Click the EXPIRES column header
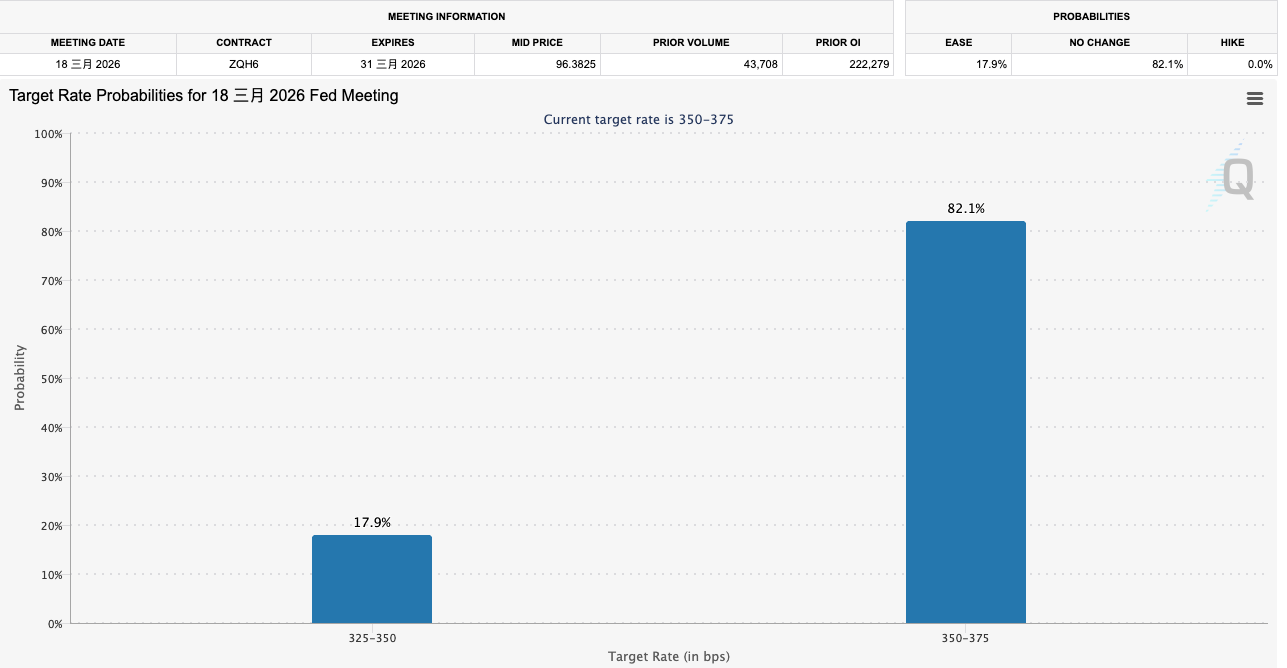This screenshot has width=1287, height=668. coord(393,43)
